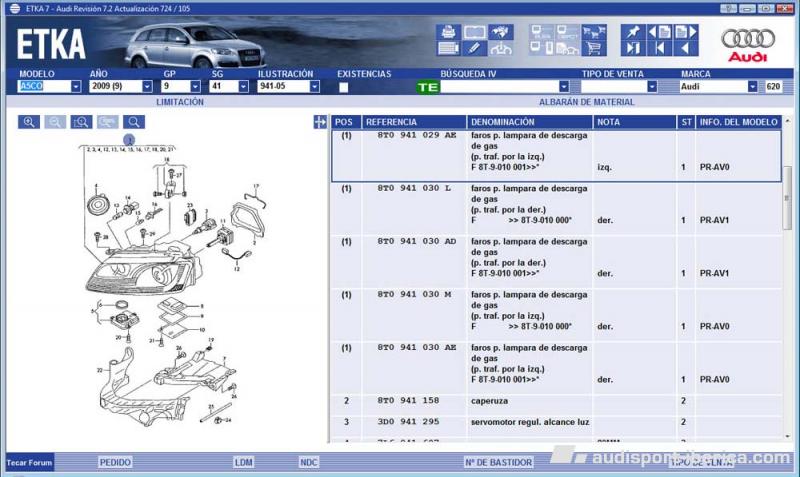This screenshot has width=800, height=477.
Task: Click the multiple shopping carts icon
Action: click(x=594, y=32)
